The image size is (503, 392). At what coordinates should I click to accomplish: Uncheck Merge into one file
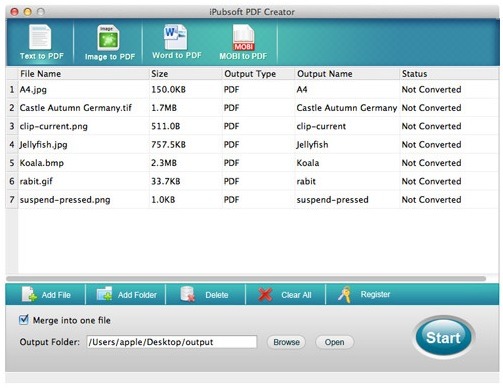24,320
